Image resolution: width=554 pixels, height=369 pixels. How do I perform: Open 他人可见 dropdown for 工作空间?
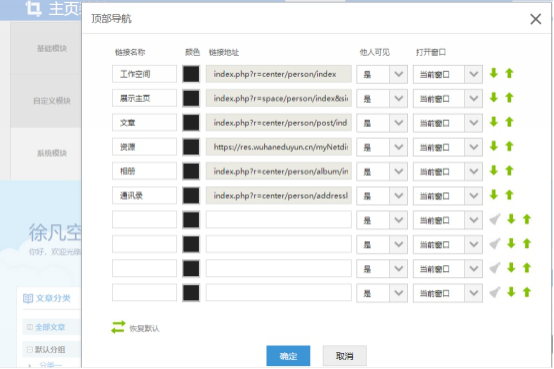click(x=382, y=74)
